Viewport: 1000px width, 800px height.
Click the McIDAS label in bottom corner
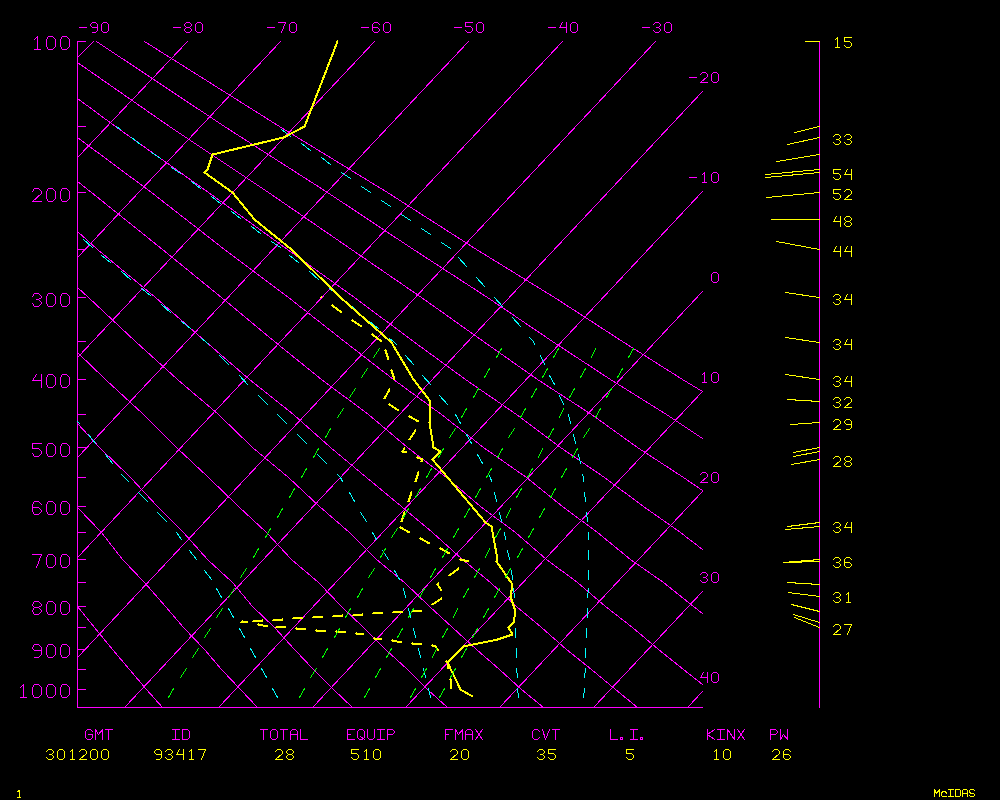pos(954,793)
